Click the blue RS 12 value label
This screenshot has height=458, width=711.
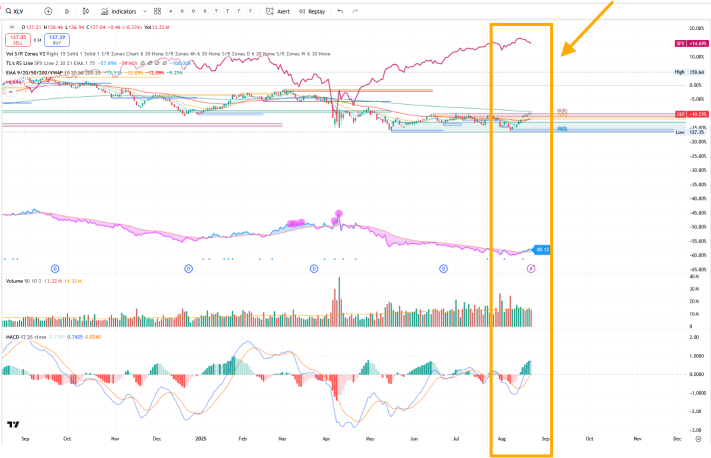point(542,249)
